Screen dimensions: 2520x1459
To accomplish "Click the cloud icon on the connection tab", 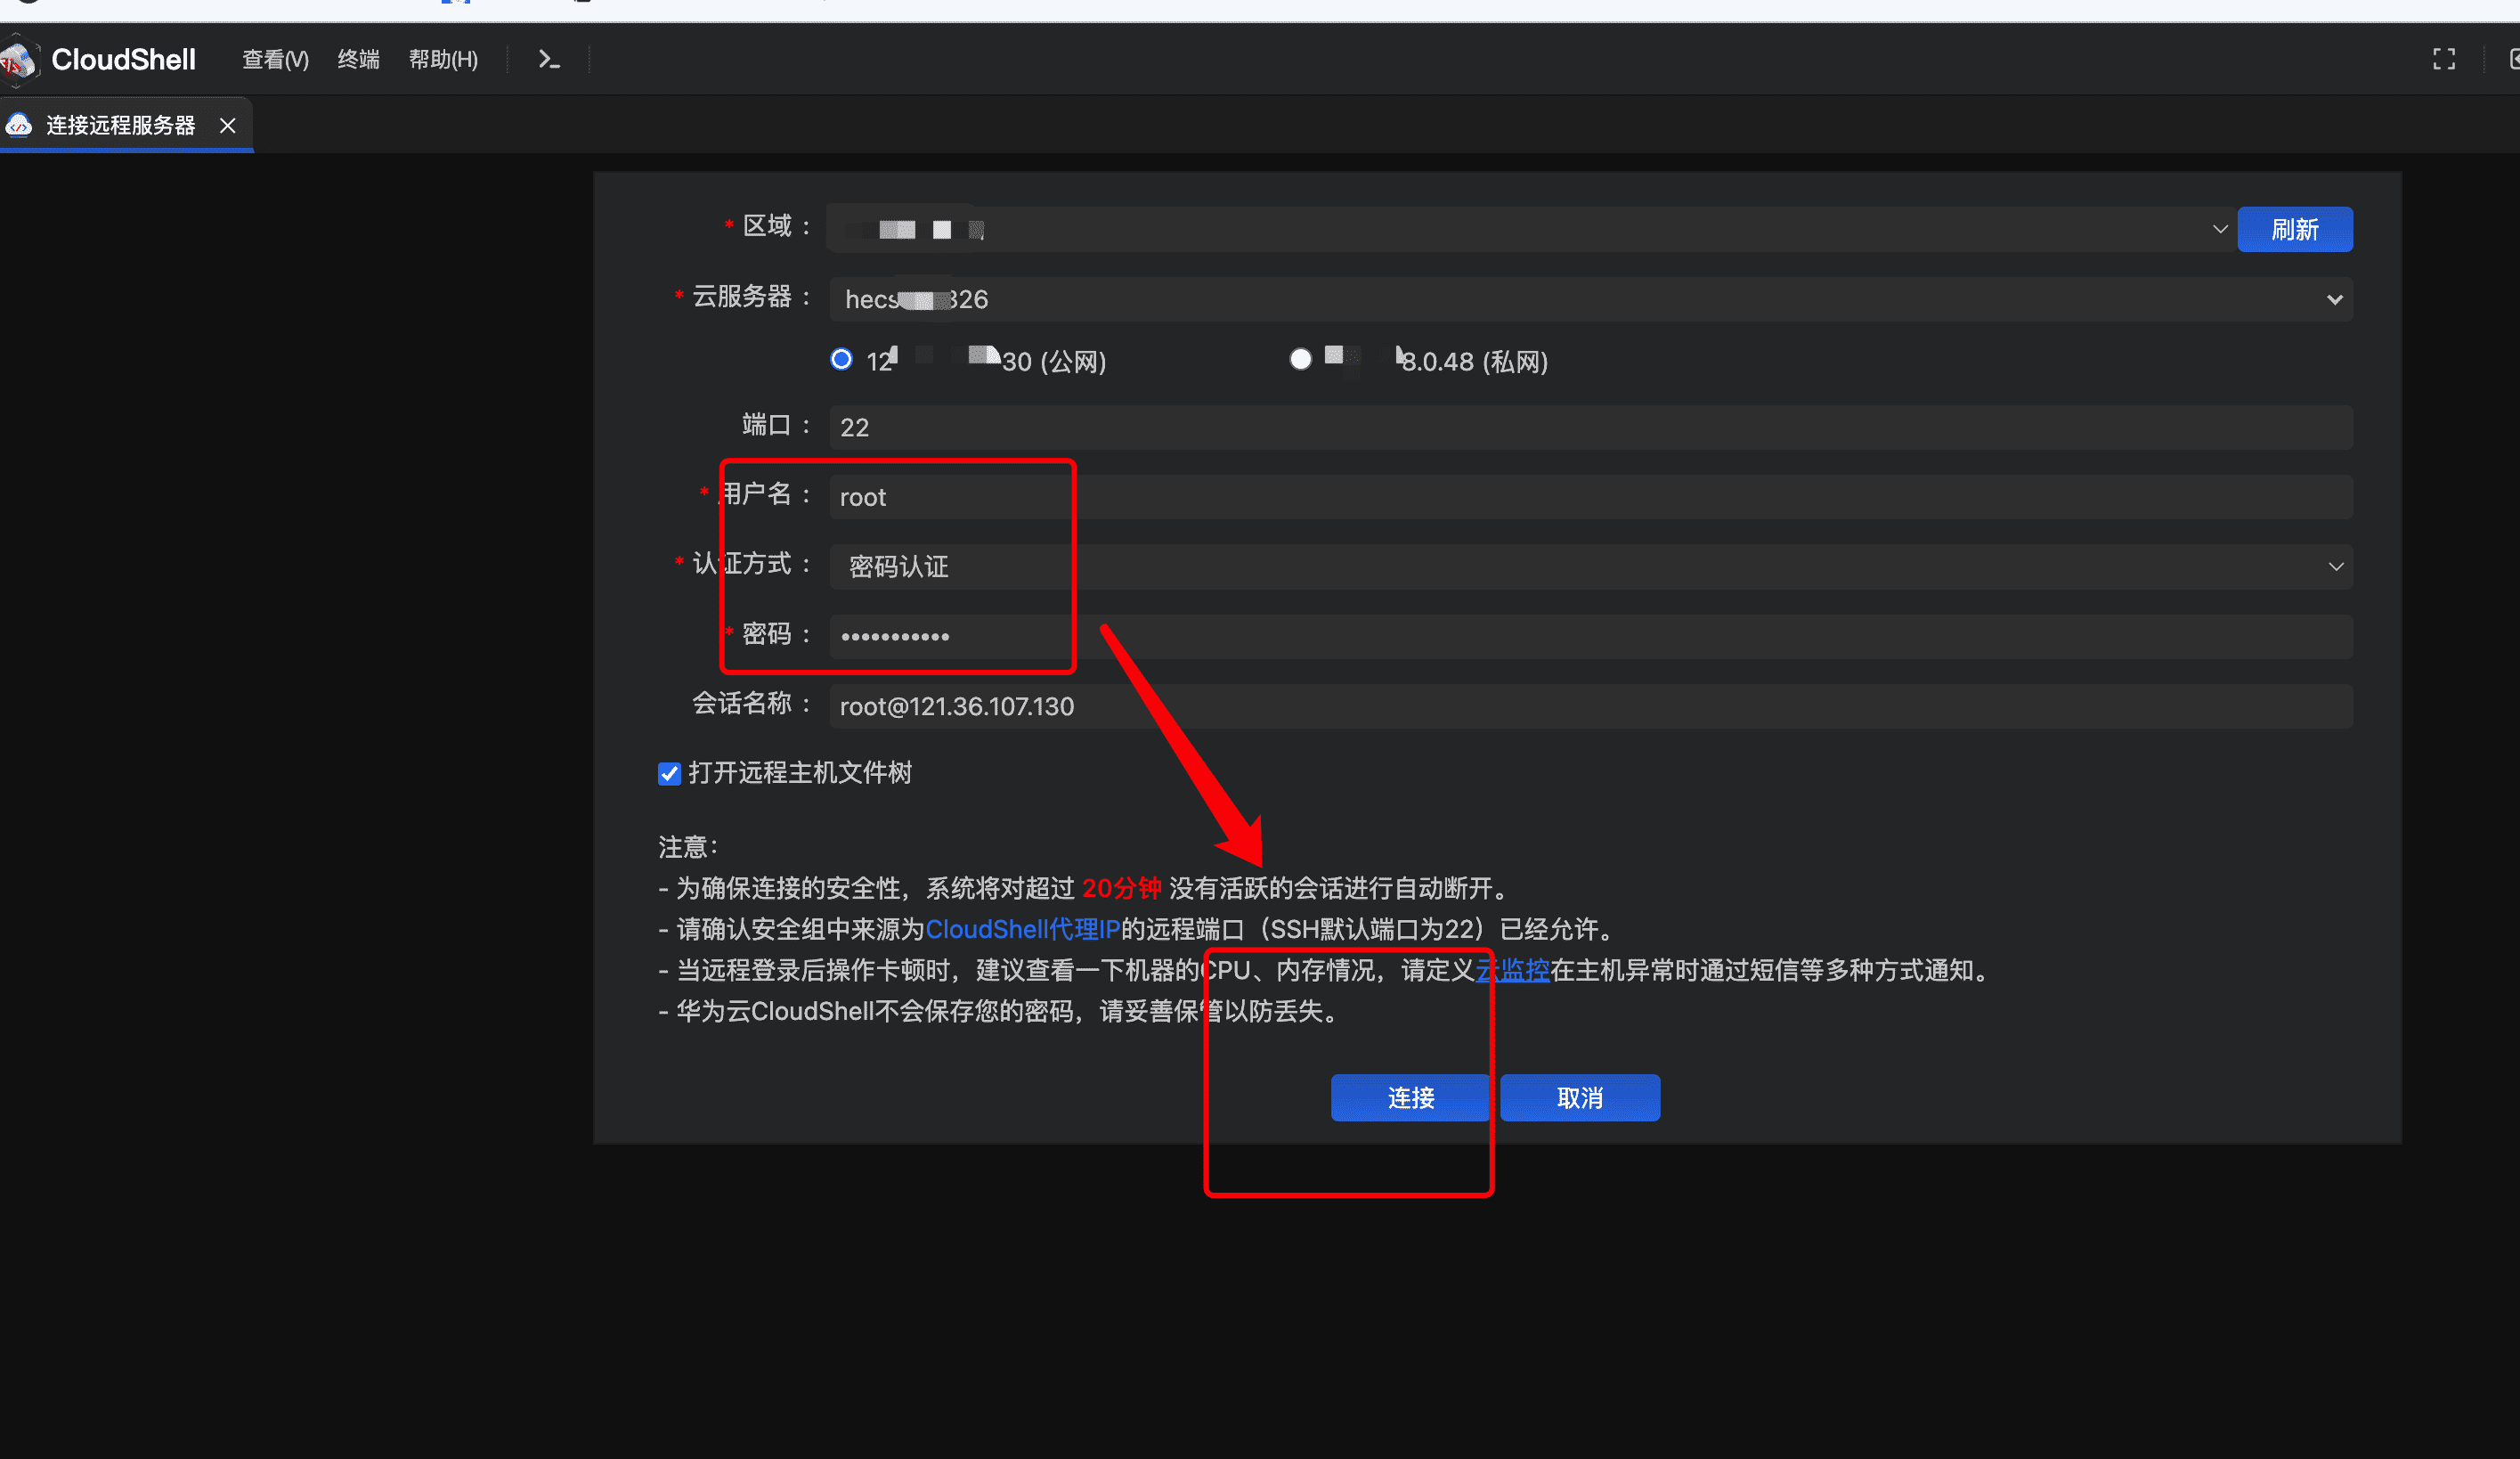I will tap(19, 126).
